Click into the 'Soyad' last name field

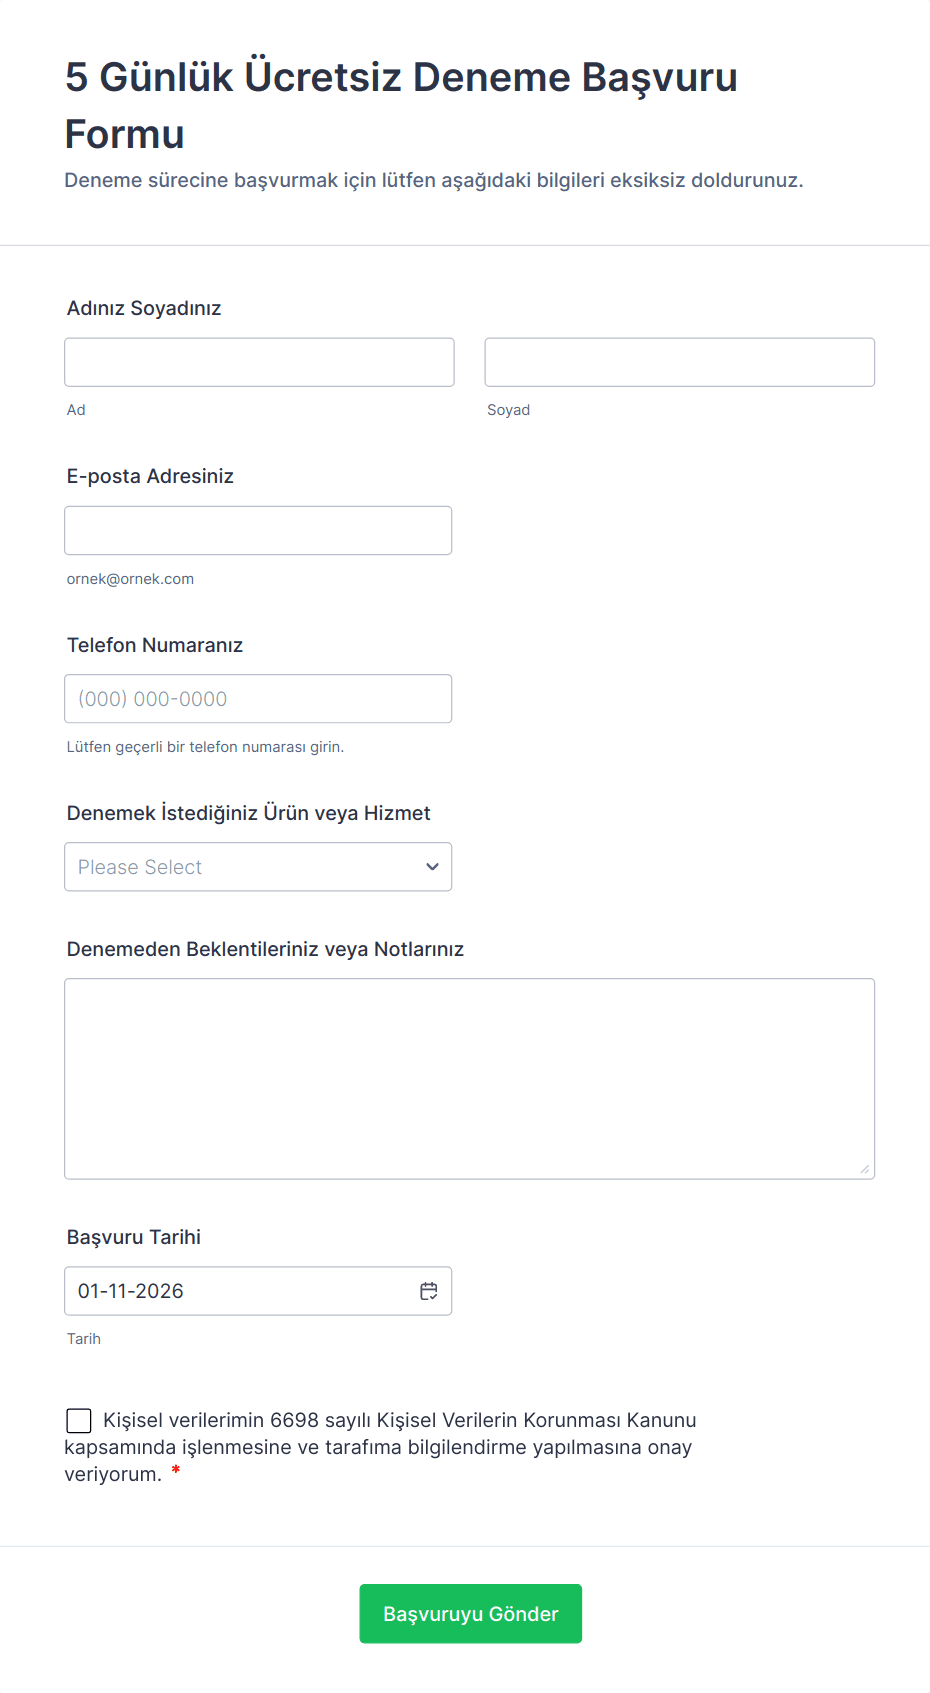(x=679, y=362)
